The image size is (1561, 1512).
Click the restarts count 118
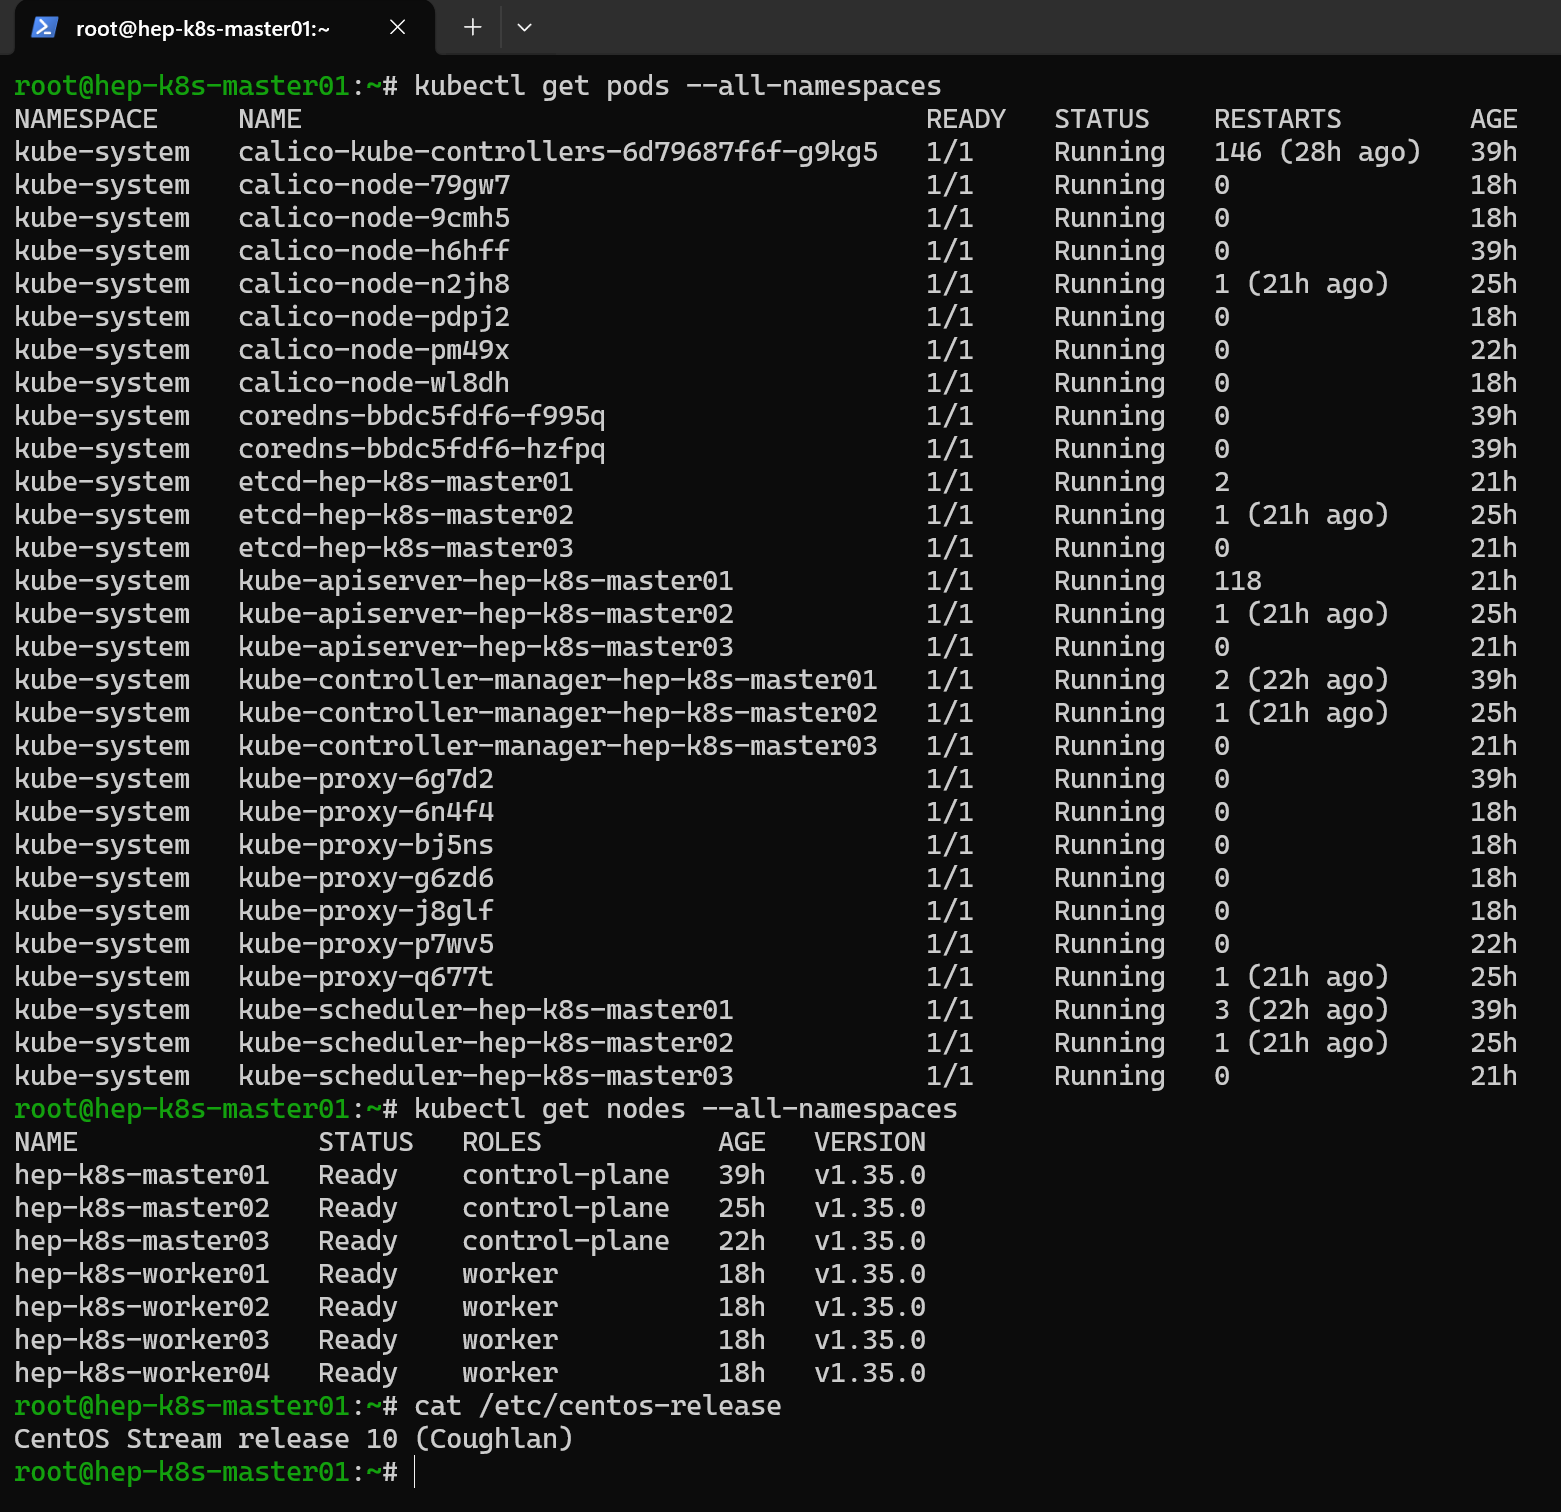[x=1237, y=581]
